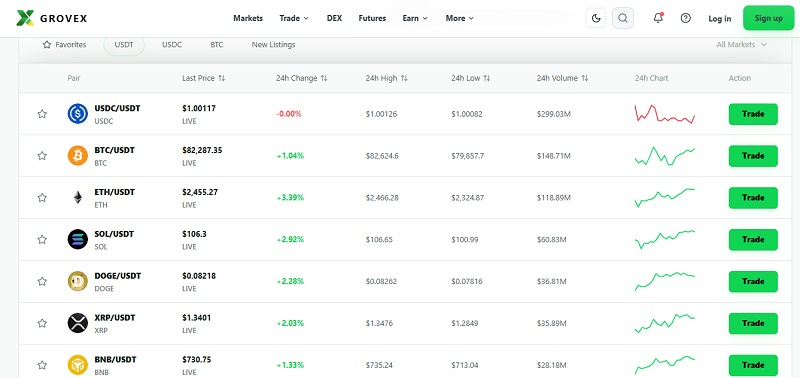Click the -0.00% change value

289,114
